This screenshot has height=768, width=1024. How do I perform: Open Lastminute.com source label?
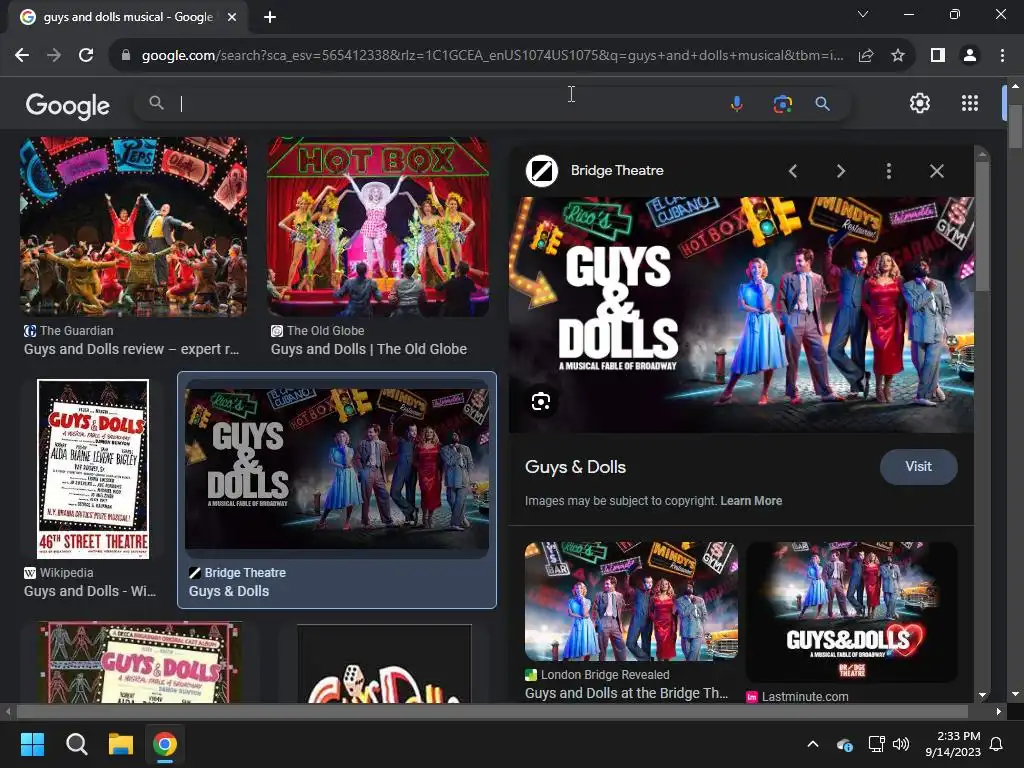tap(805, 697)
